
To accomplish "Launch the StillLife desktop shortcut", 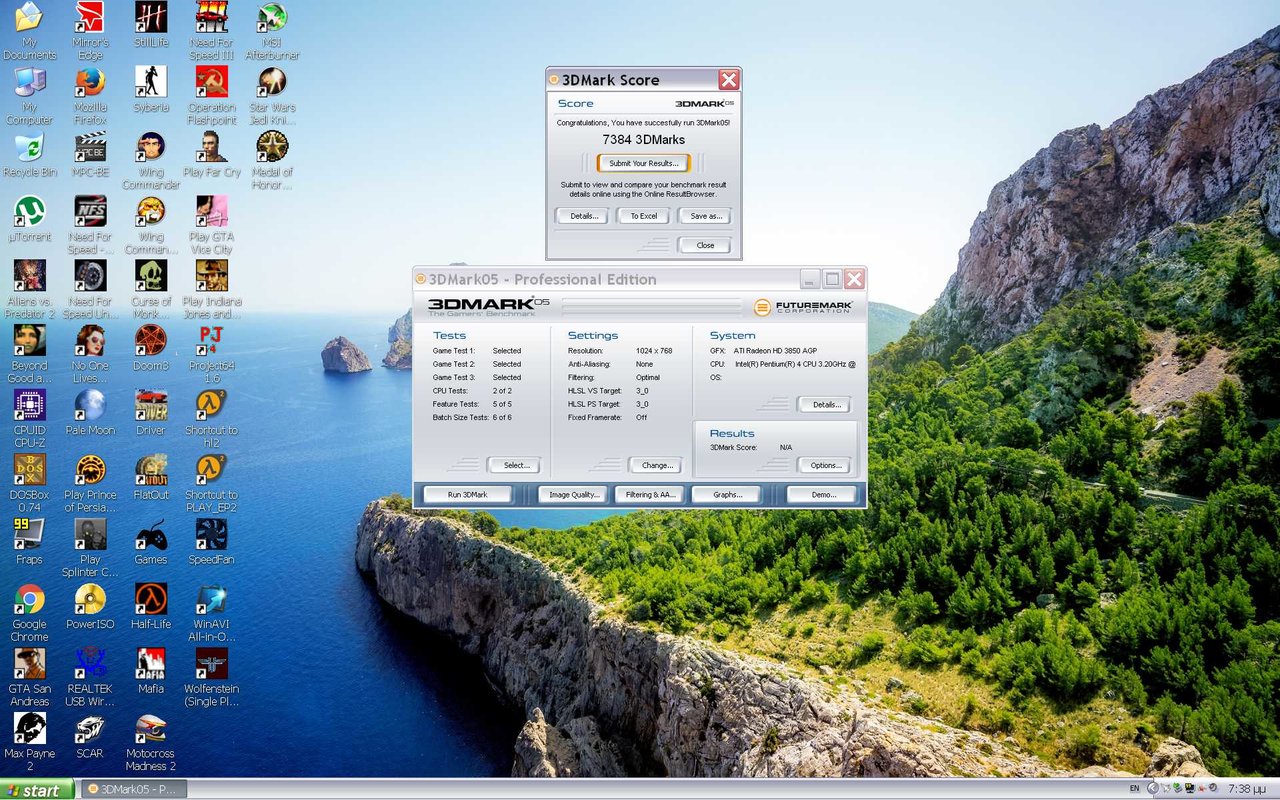I will pos(151,25).
